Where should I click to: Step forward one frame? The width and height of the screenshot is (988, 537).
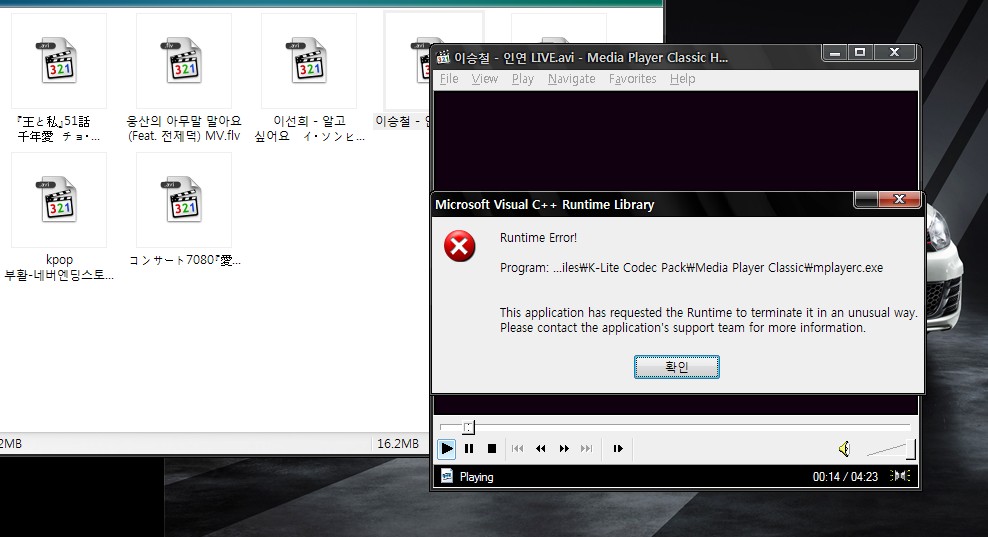[618, 449]
